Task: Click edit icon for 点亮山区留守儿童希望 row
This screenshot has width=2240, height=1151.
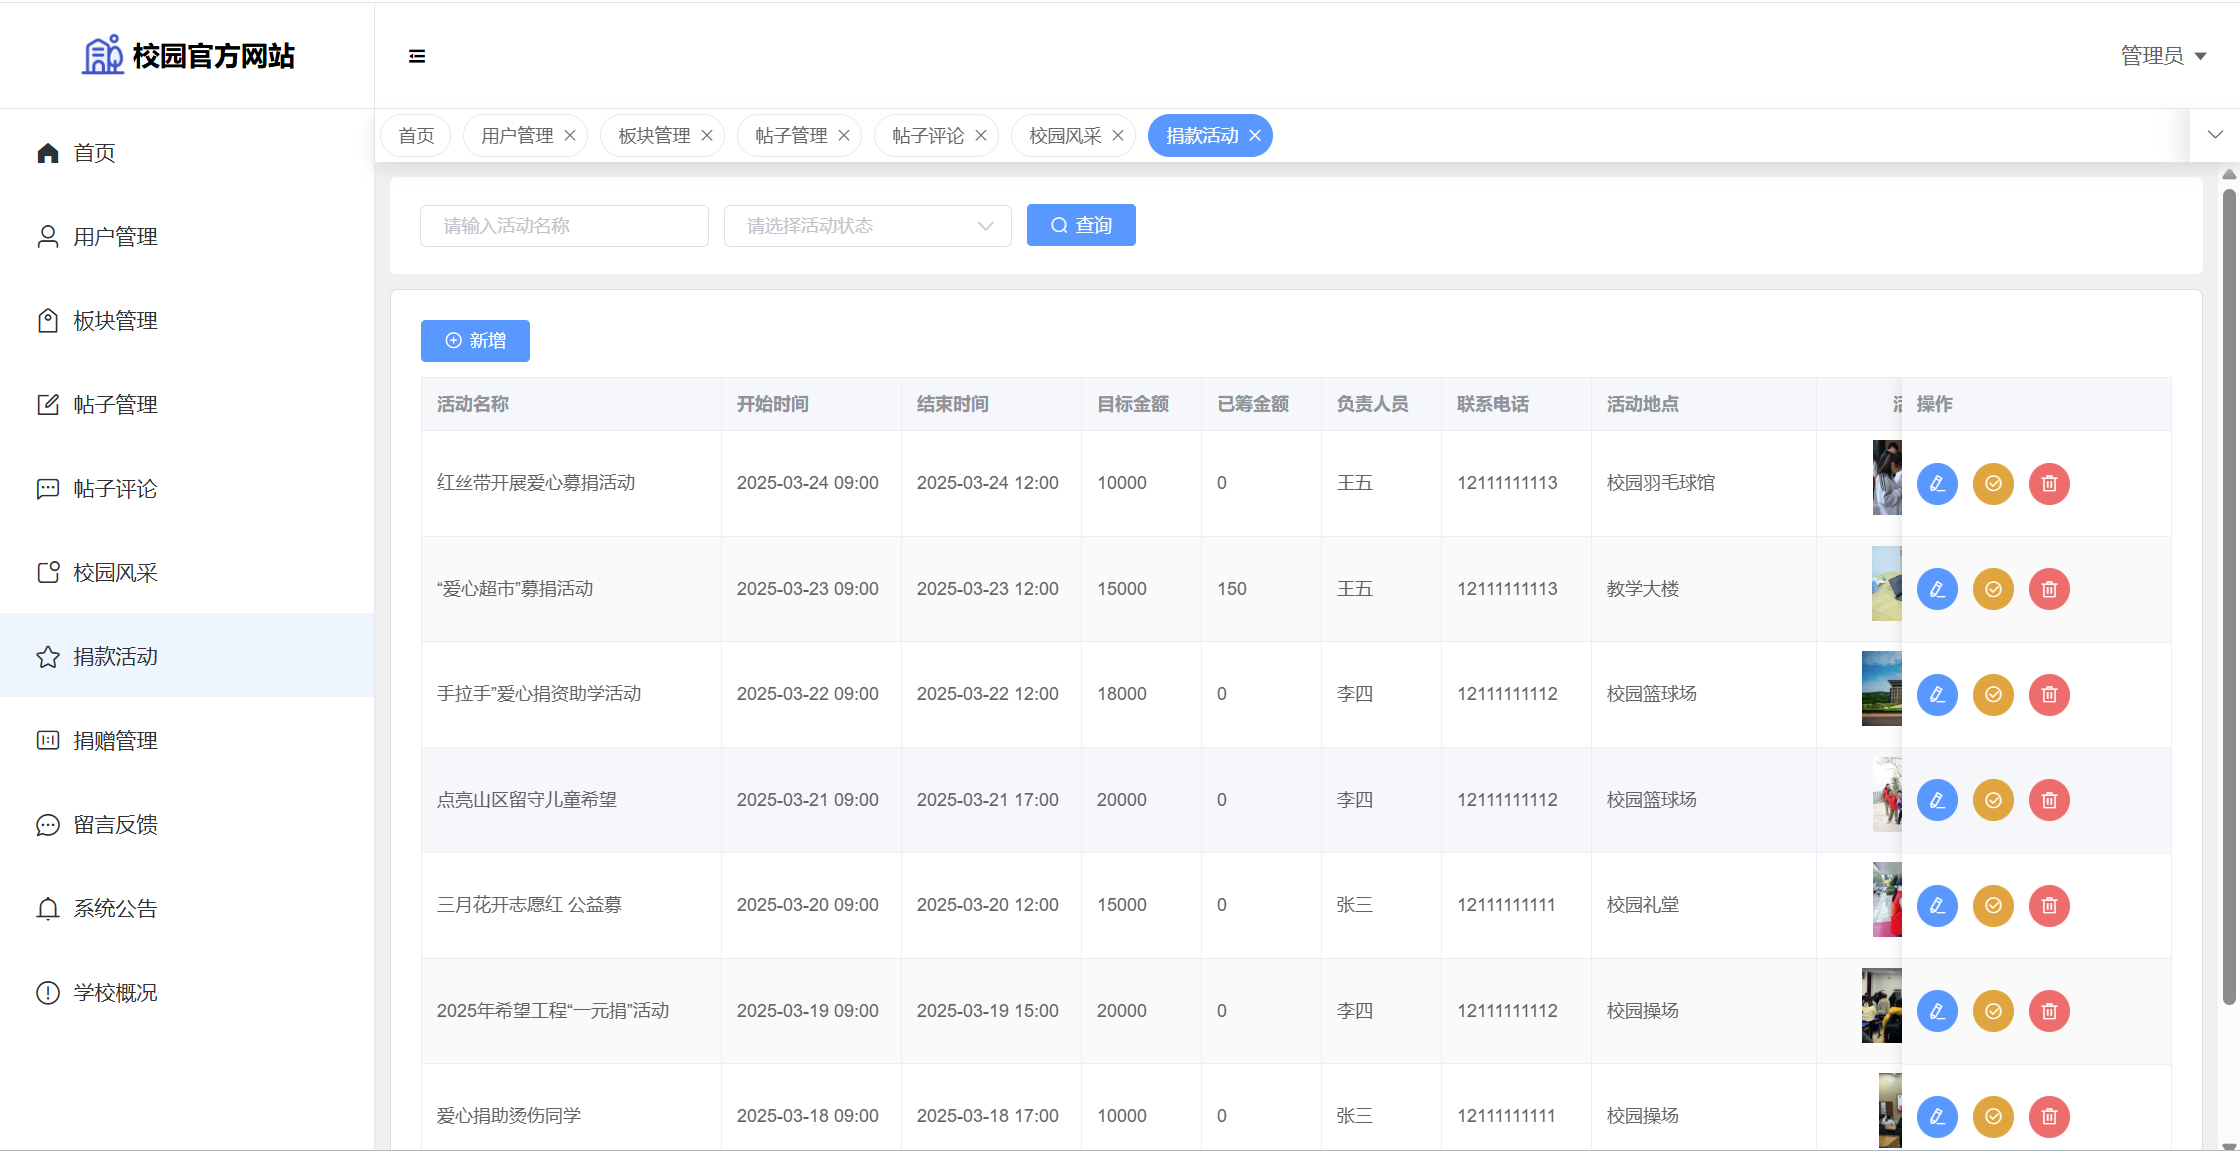Action: click(1936, 800)
